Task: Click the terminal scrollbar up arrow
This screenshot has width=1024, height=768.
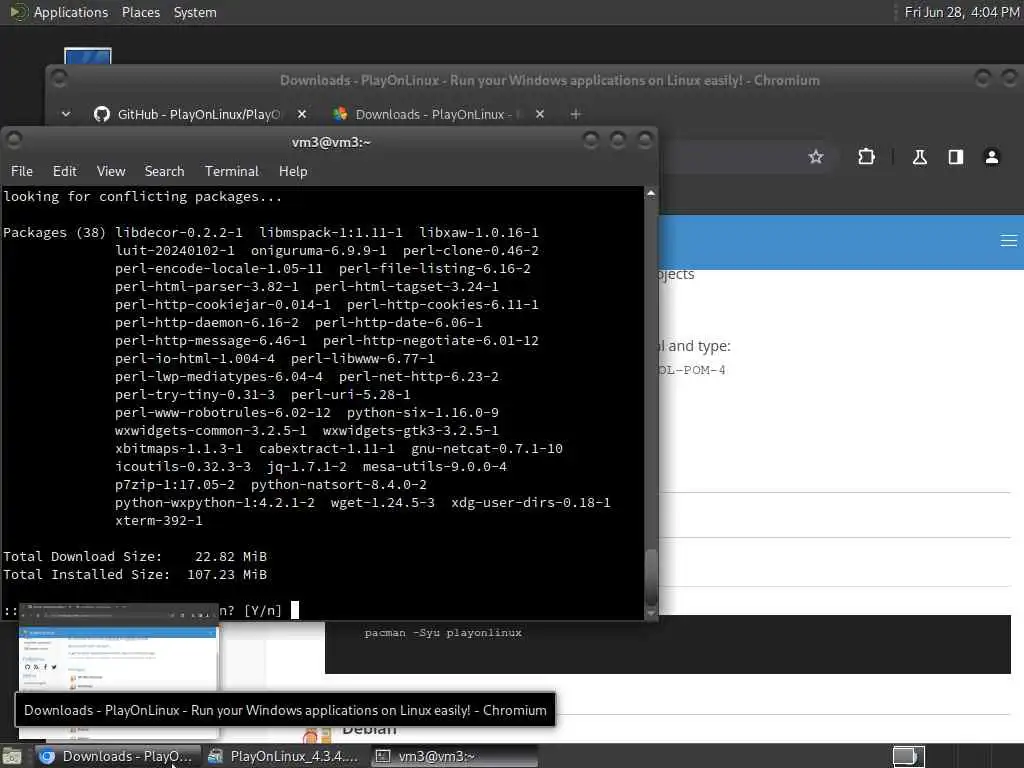Action: tap(650, 193)
